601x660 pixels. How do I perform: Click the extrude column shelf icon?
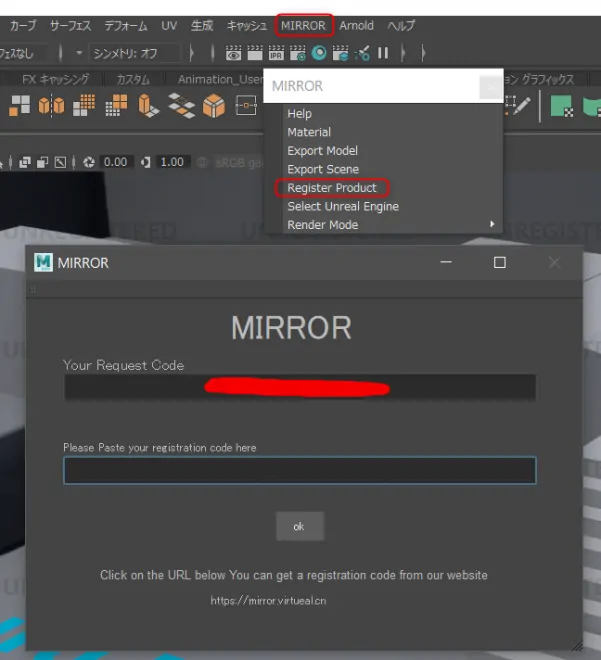(x=148, y=105)
